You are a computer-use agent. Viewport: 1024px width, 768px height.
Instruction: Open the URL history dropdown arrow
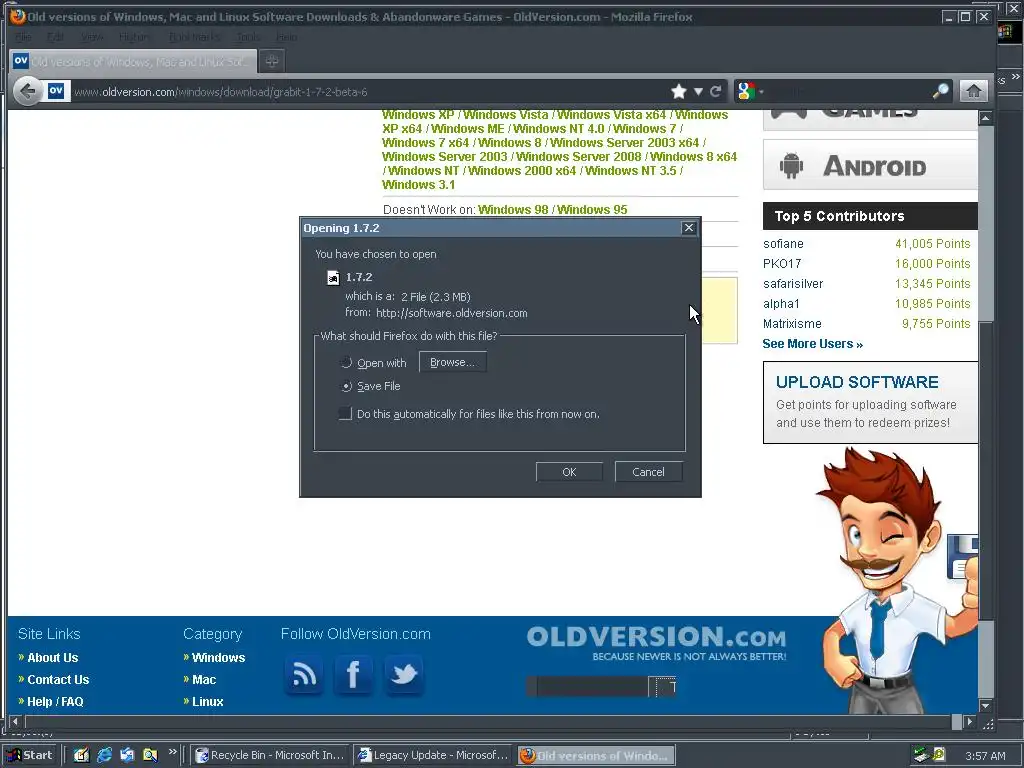point(698,91)
